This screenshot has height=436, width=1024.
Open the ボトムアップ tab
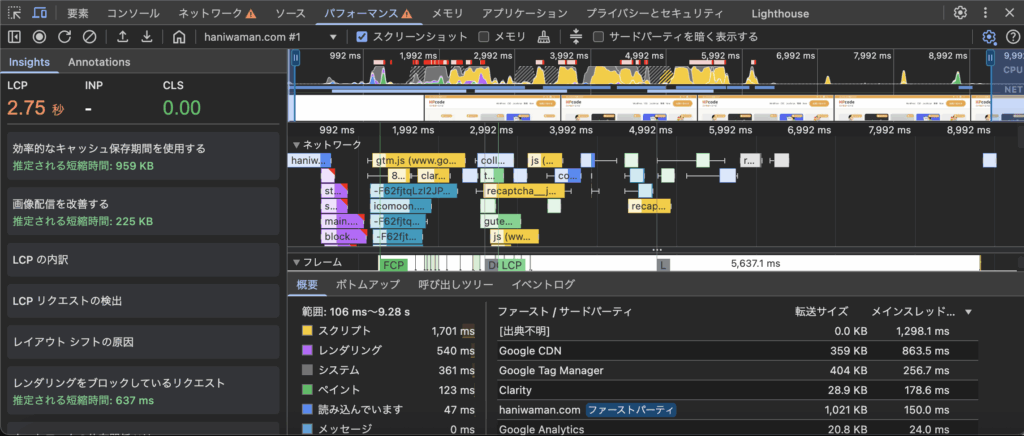(x=367, y=285)
